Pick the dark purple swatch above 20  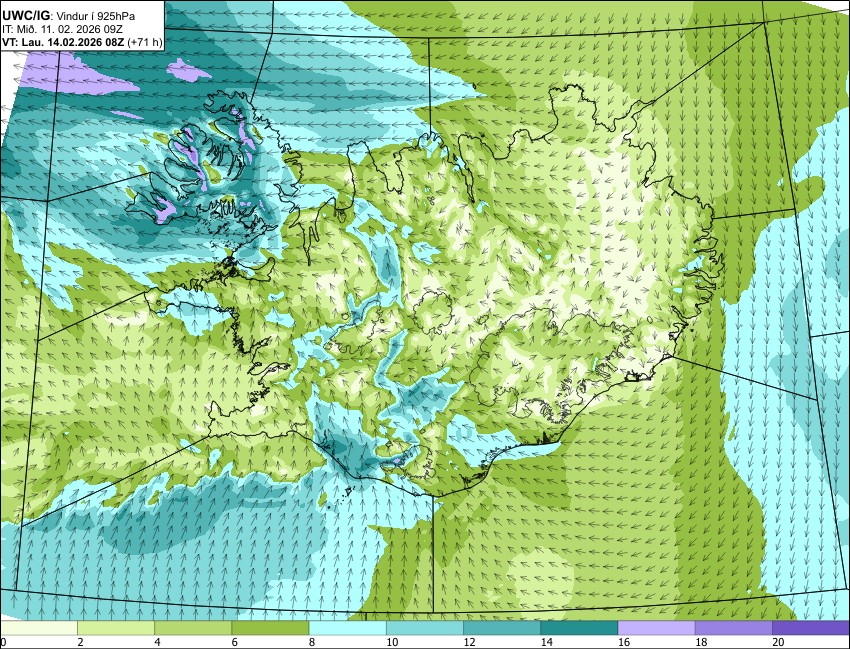click(x=811, y=628)
